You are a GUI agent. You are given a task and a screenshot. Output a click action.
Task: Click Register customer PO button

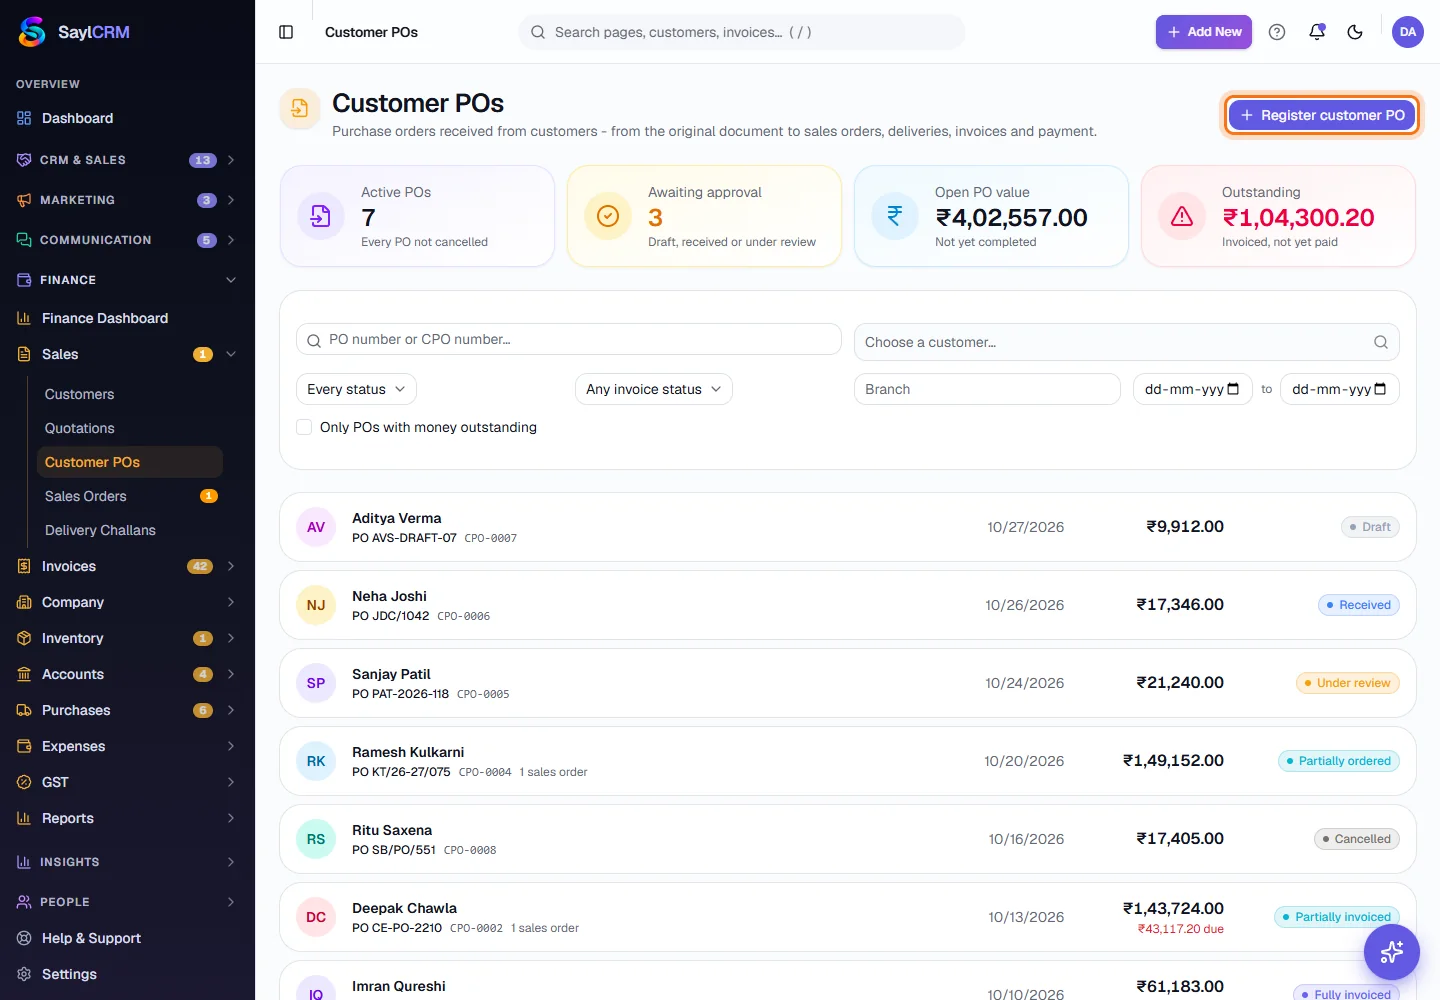pos(1322,115)
